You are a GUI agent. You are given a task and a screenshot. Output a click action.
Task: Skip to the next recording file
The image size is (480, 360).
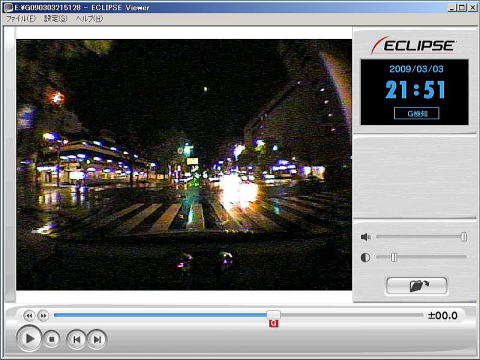(97, 339)
